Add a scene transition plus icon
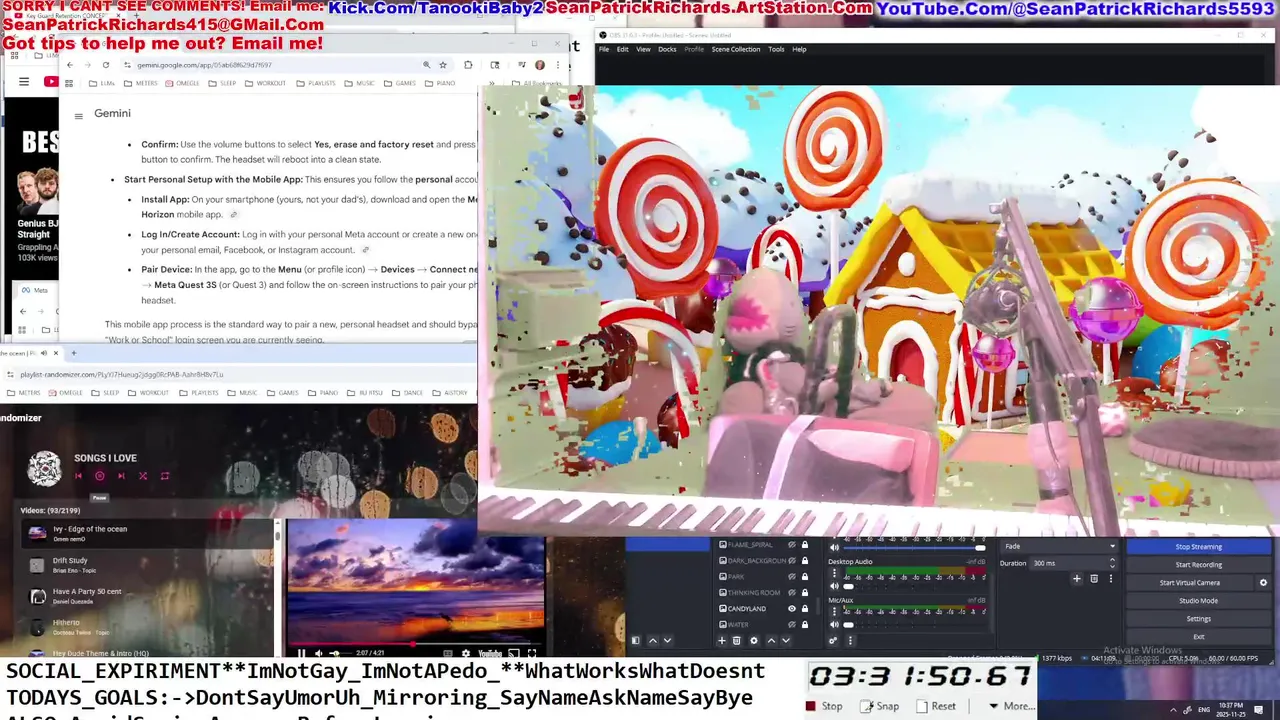 pyautogui.click(x=1077, y=579)
